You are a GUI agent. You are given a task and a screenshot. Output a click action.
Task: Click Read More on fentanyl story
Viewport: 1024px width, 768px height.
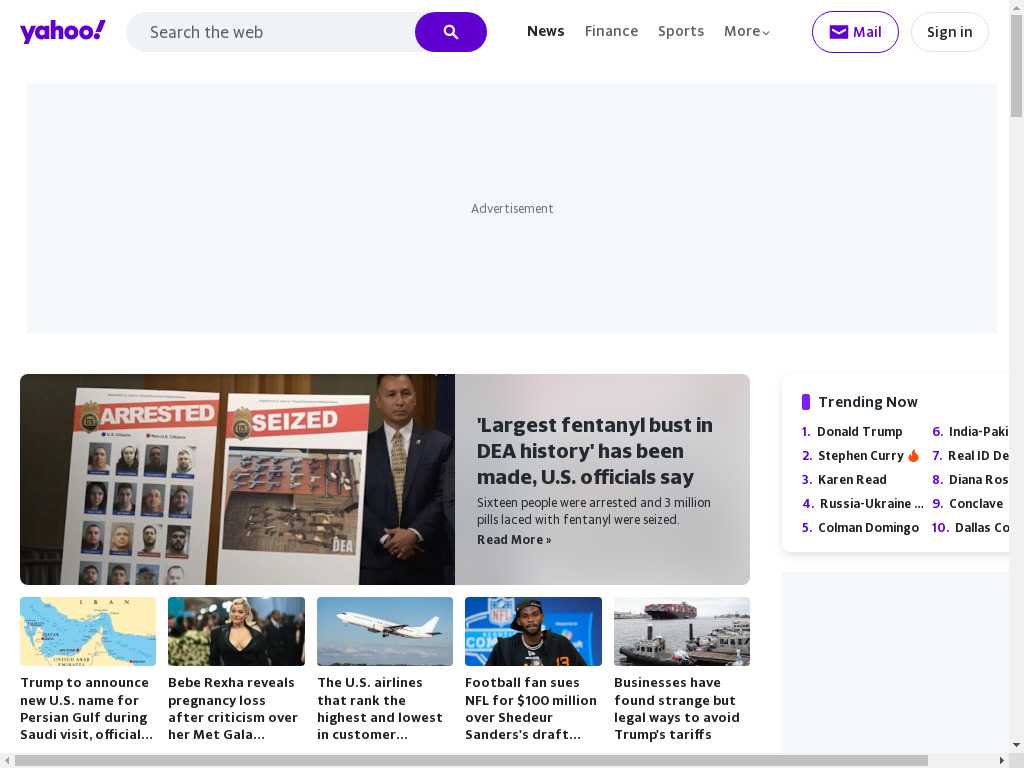[x=514, y=539]
